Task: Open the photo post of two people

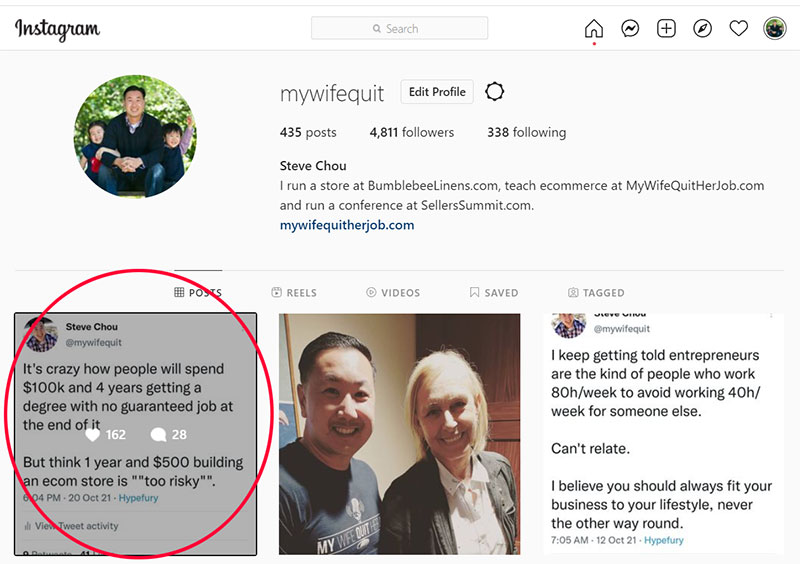Action: pos(399,434)
